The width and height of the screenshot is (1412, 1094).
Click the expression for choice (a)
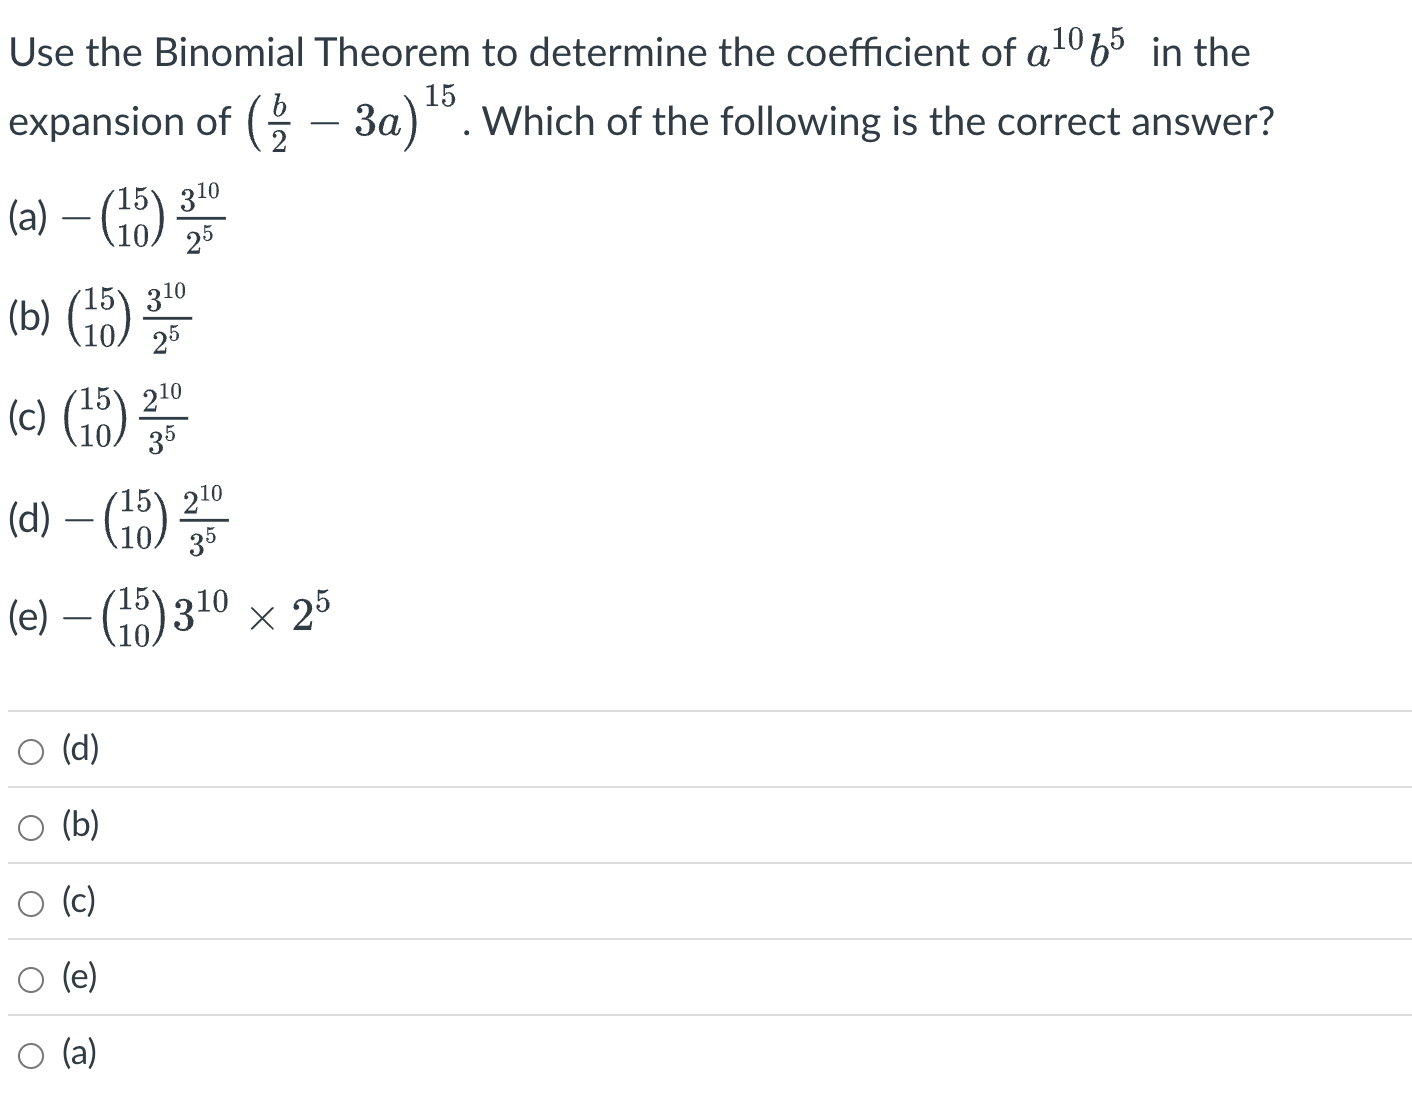tap(115, 215)
